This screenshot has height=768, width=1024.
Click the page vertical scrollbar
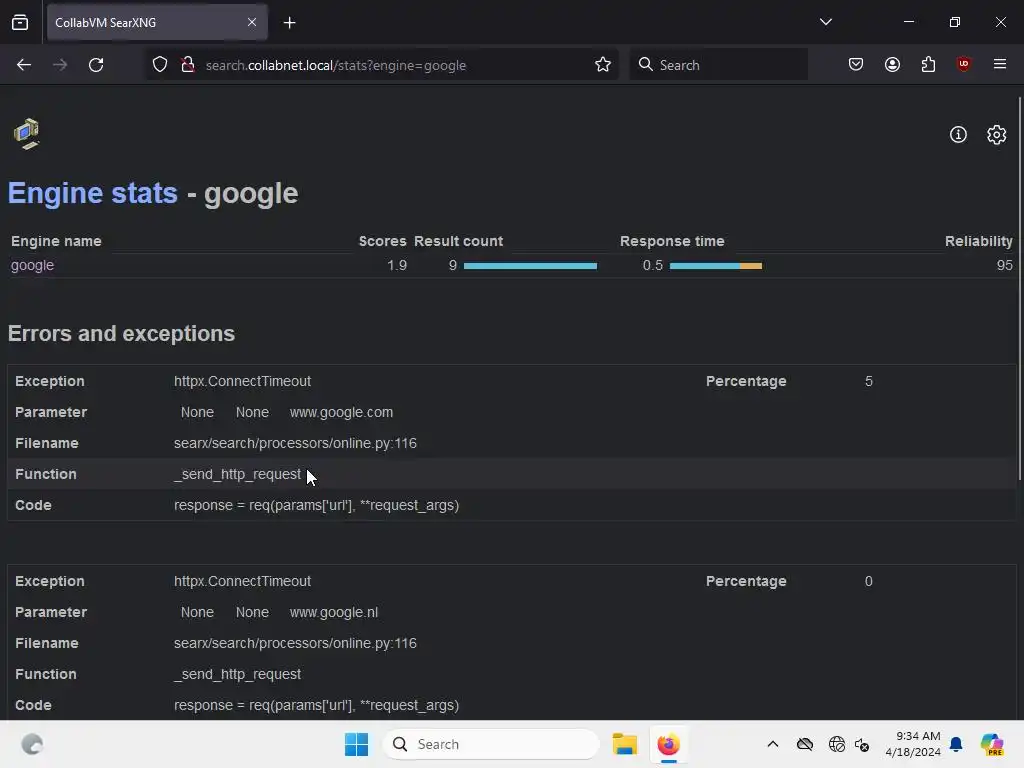coord(1019,289)
